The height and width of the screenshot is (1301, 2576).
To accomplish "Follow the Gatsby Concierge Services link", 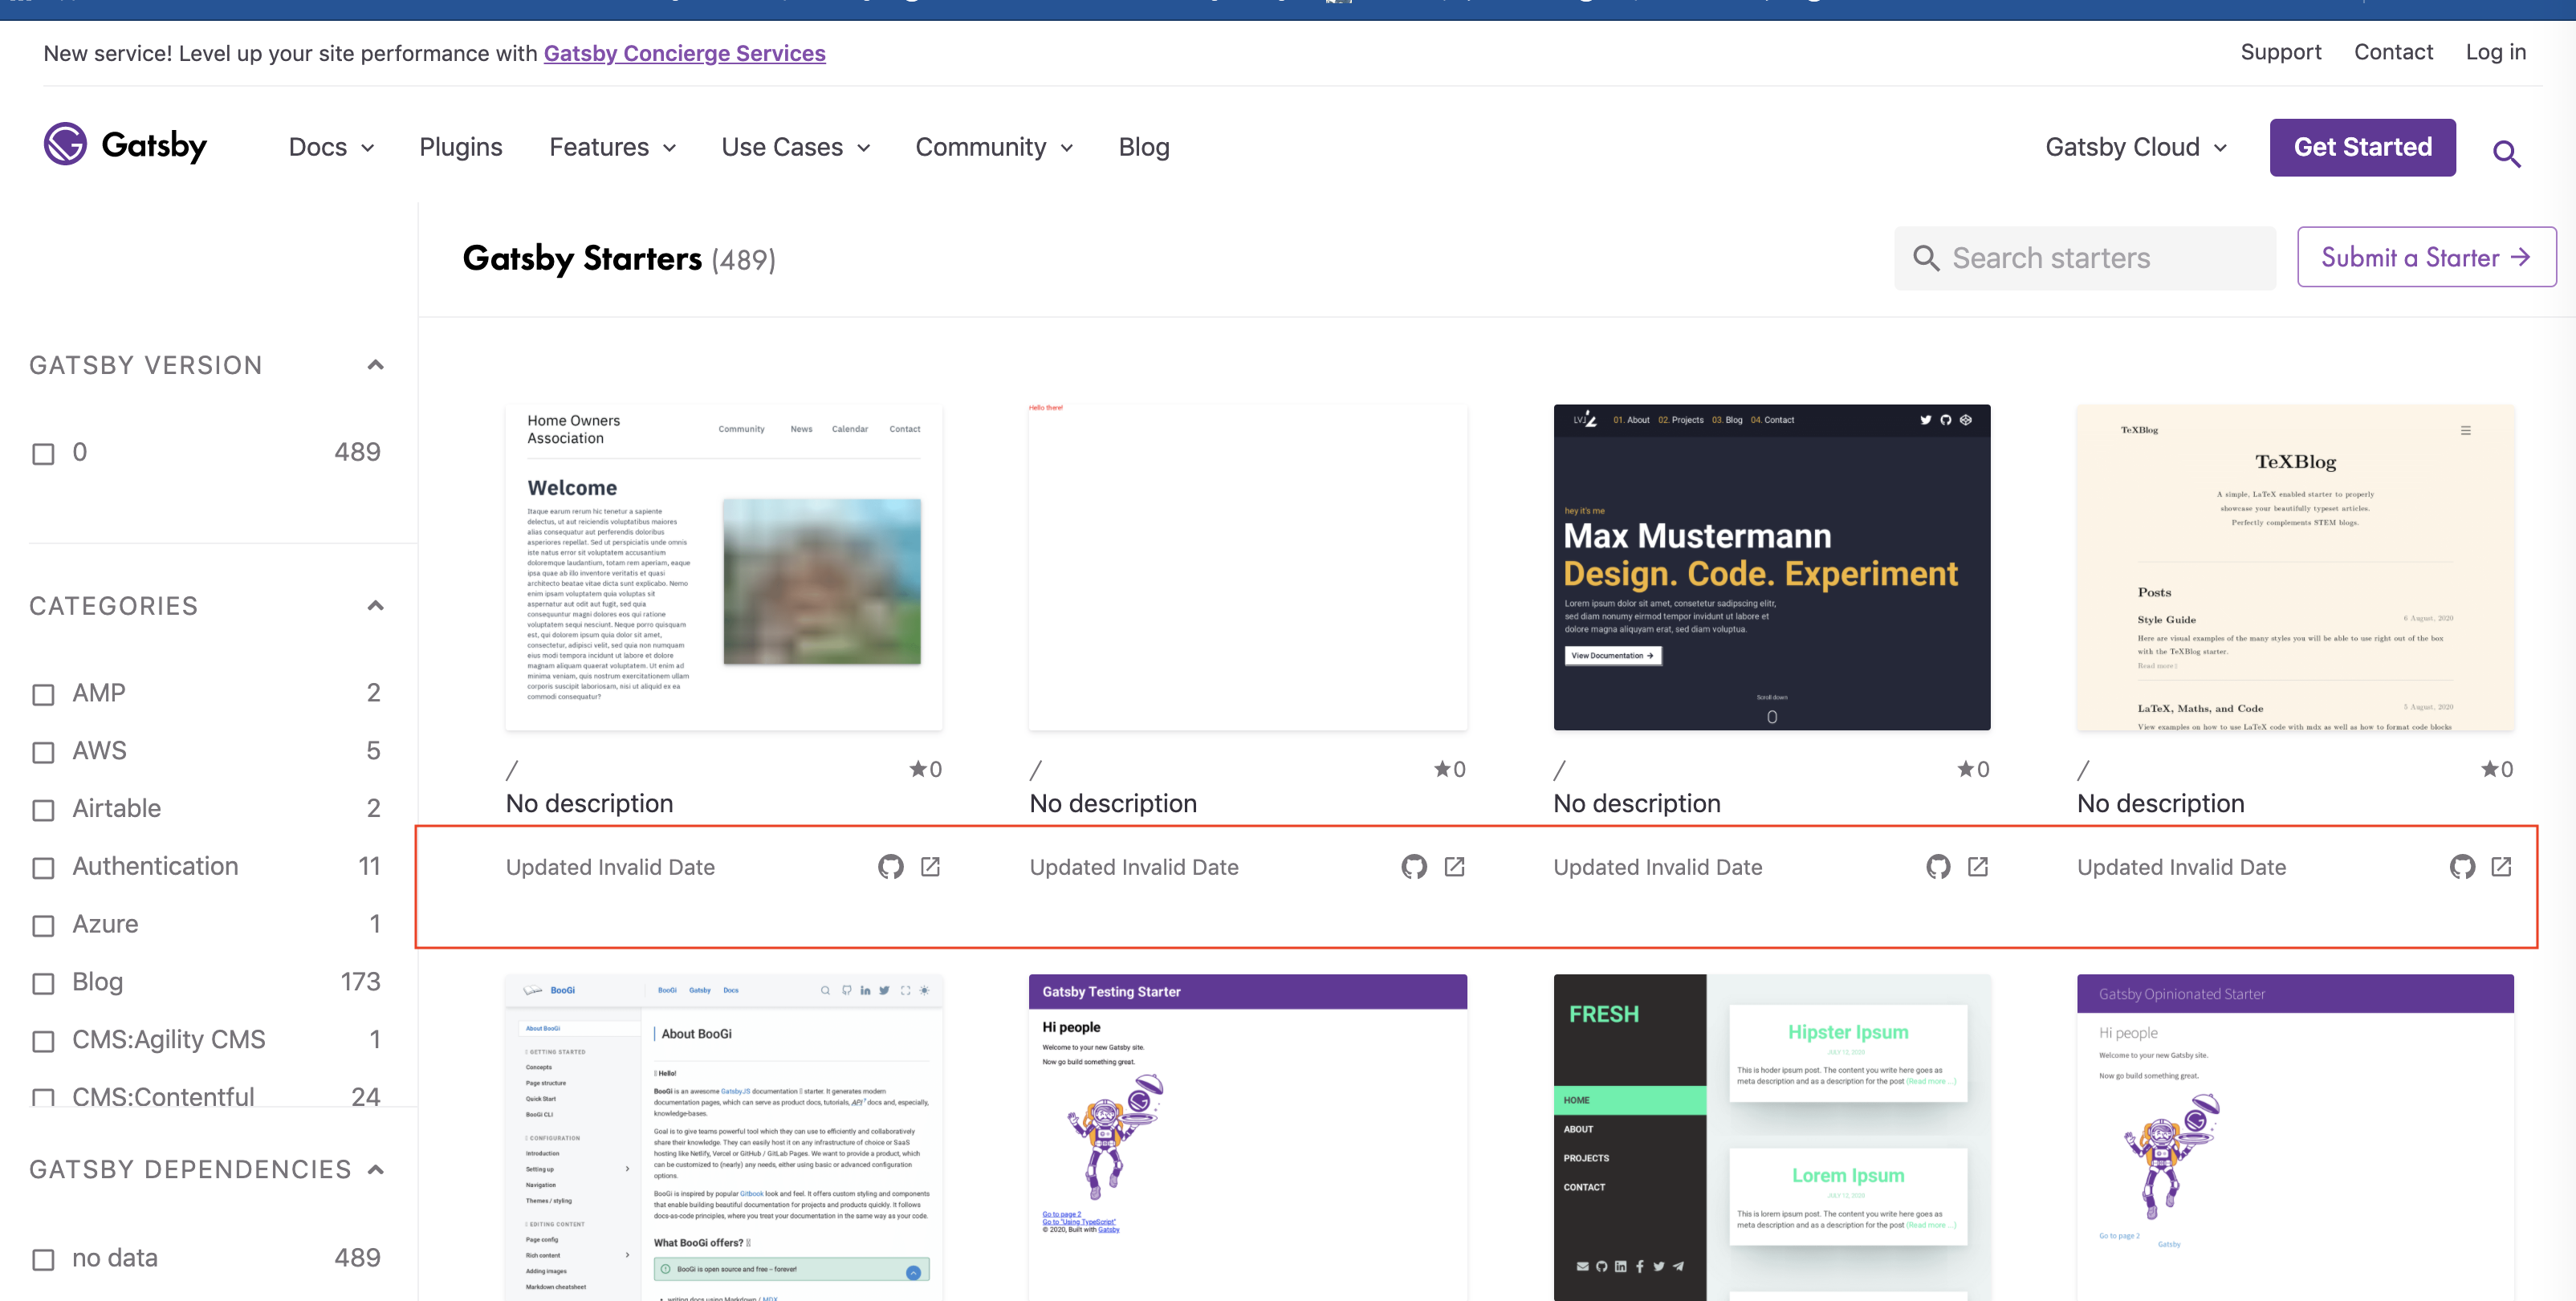I will tap(684, 53).
